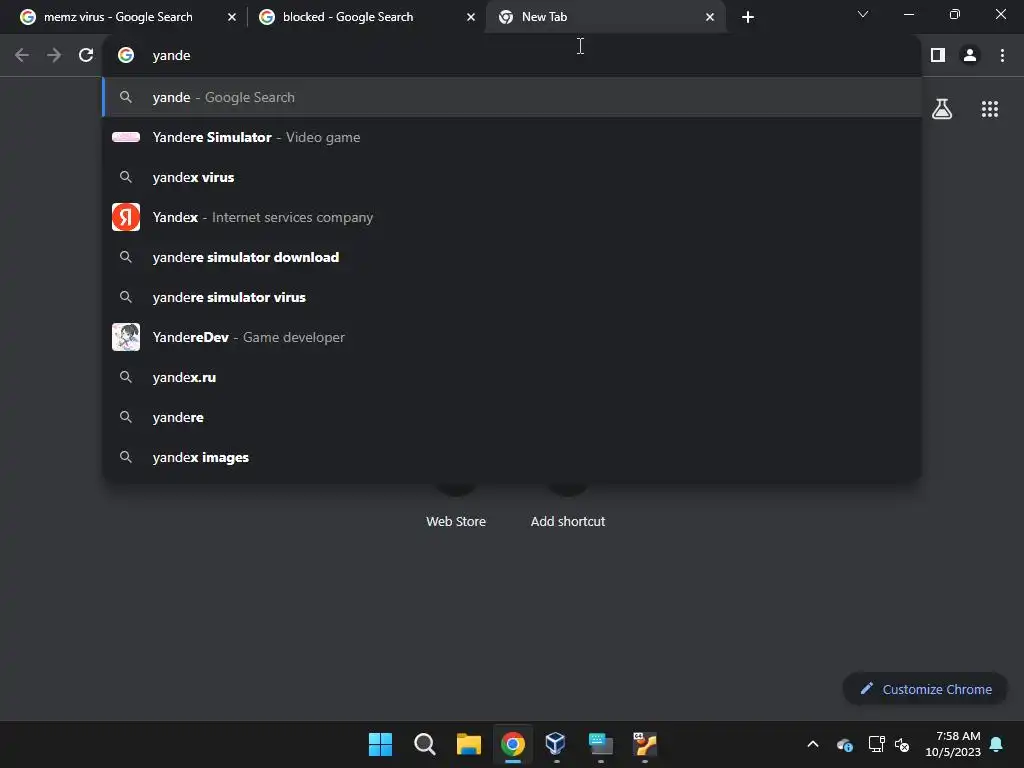Click the Google logo in address bar

coord(126,56)
